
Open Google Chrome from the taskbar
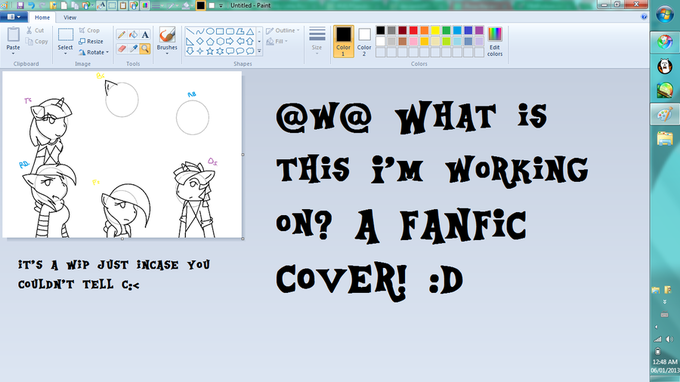(664, 42)
